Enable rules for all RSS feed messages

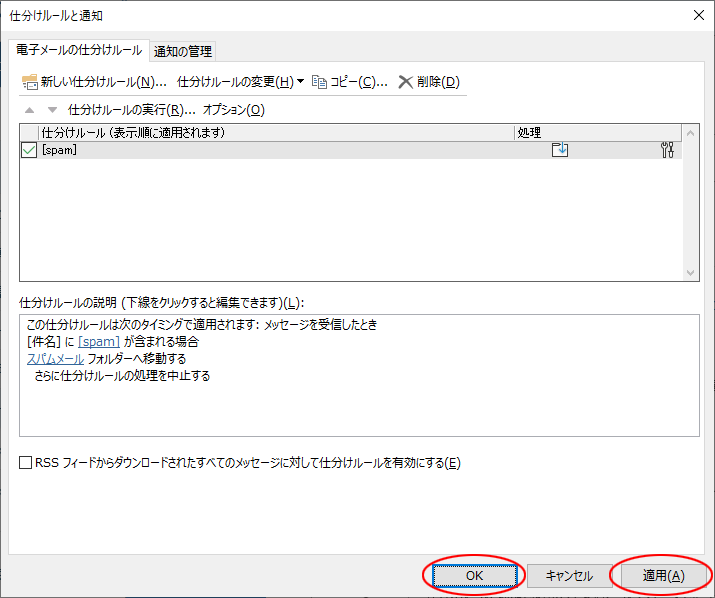pyautogui.click(x=26, y=463)
